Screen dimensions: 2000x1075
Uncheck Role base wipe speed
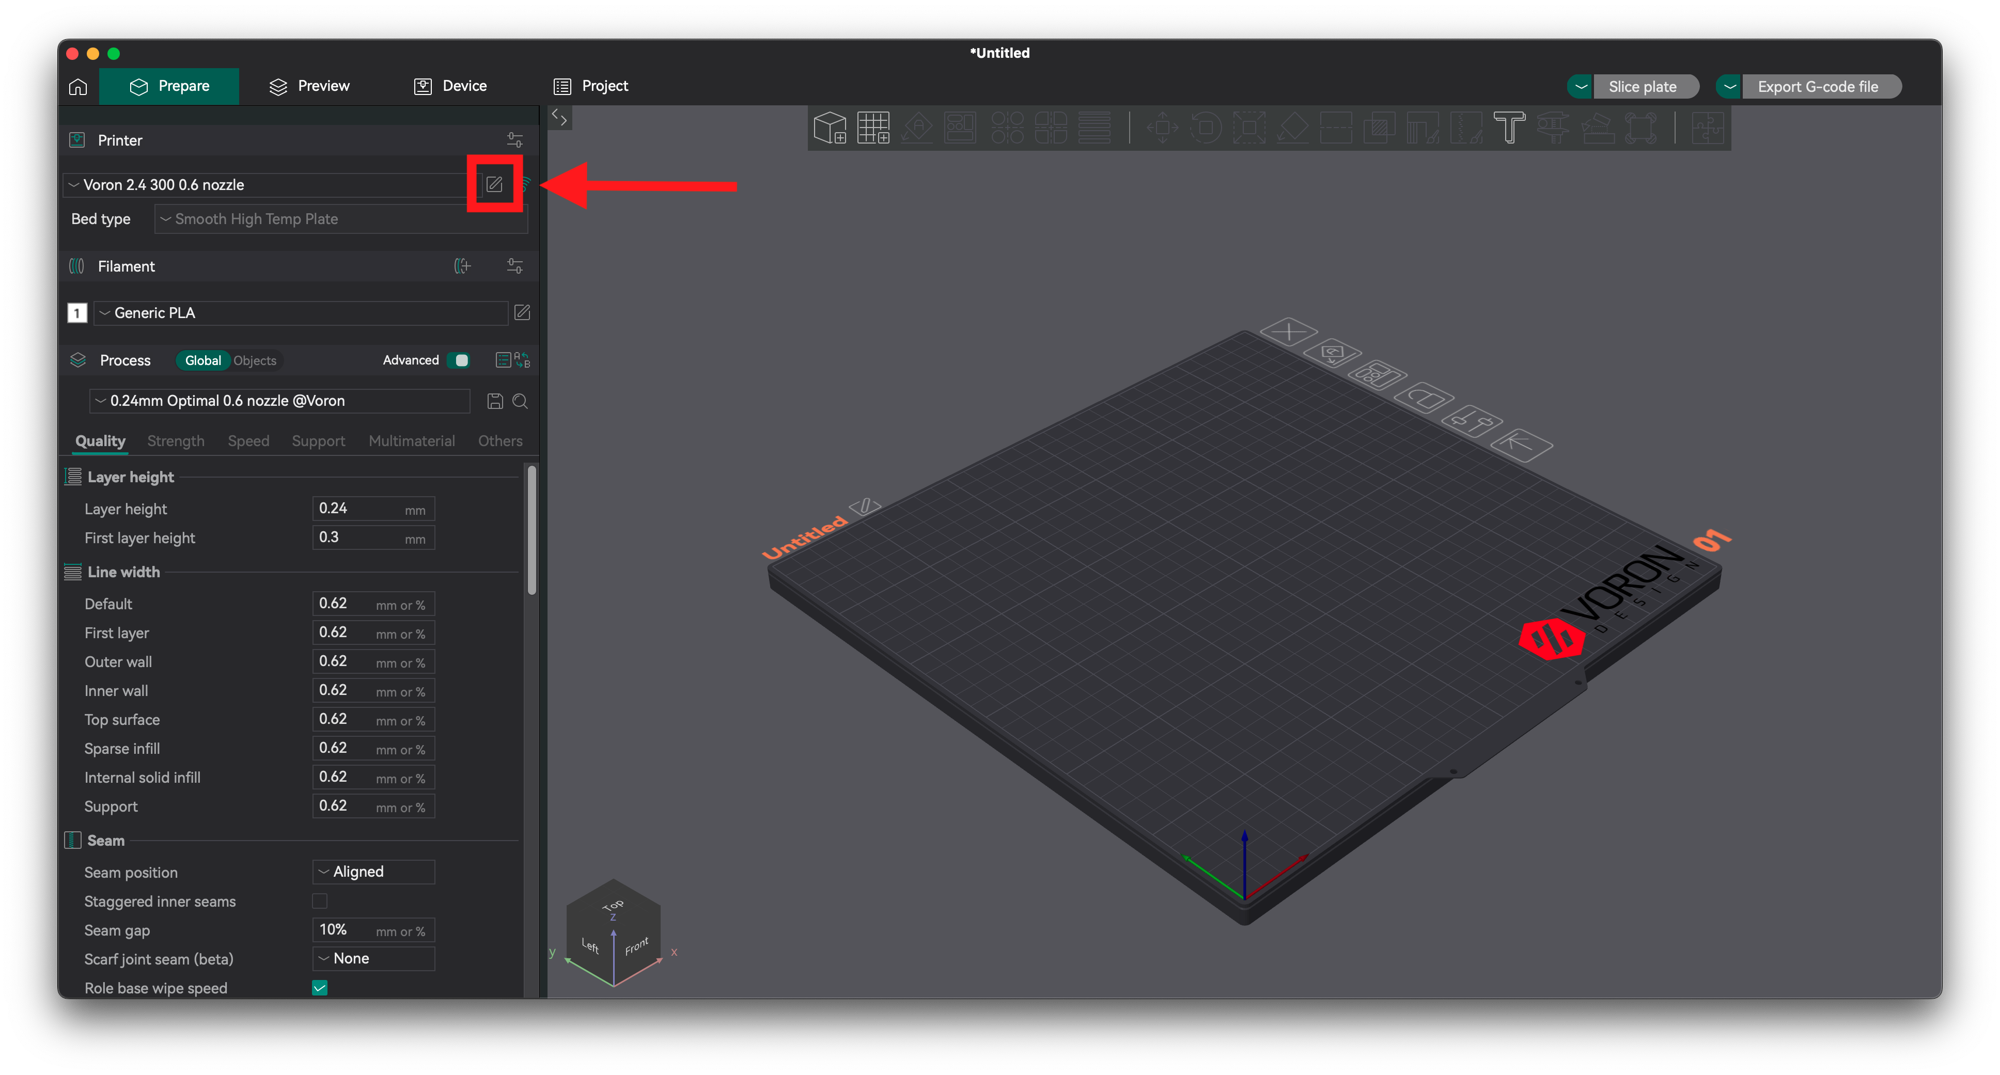320,988
